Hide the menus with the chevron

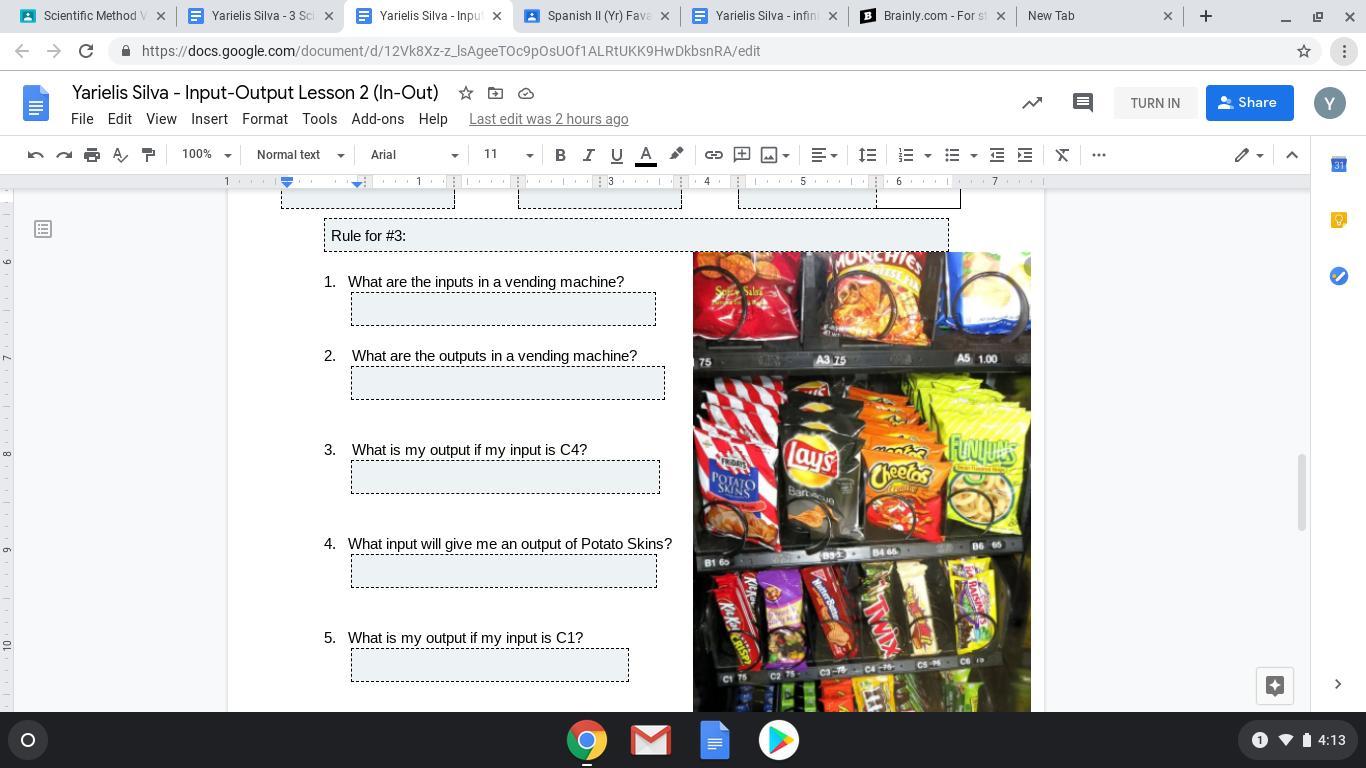click(1292, 155)
